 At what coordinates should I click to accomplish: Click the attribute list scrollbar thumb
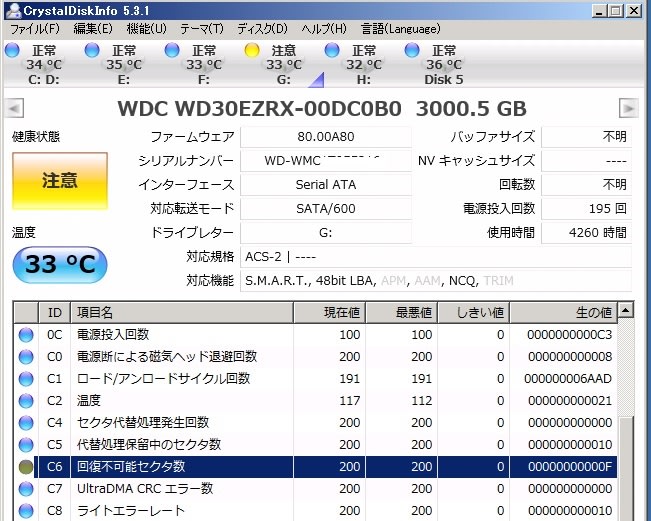point(626,469)
